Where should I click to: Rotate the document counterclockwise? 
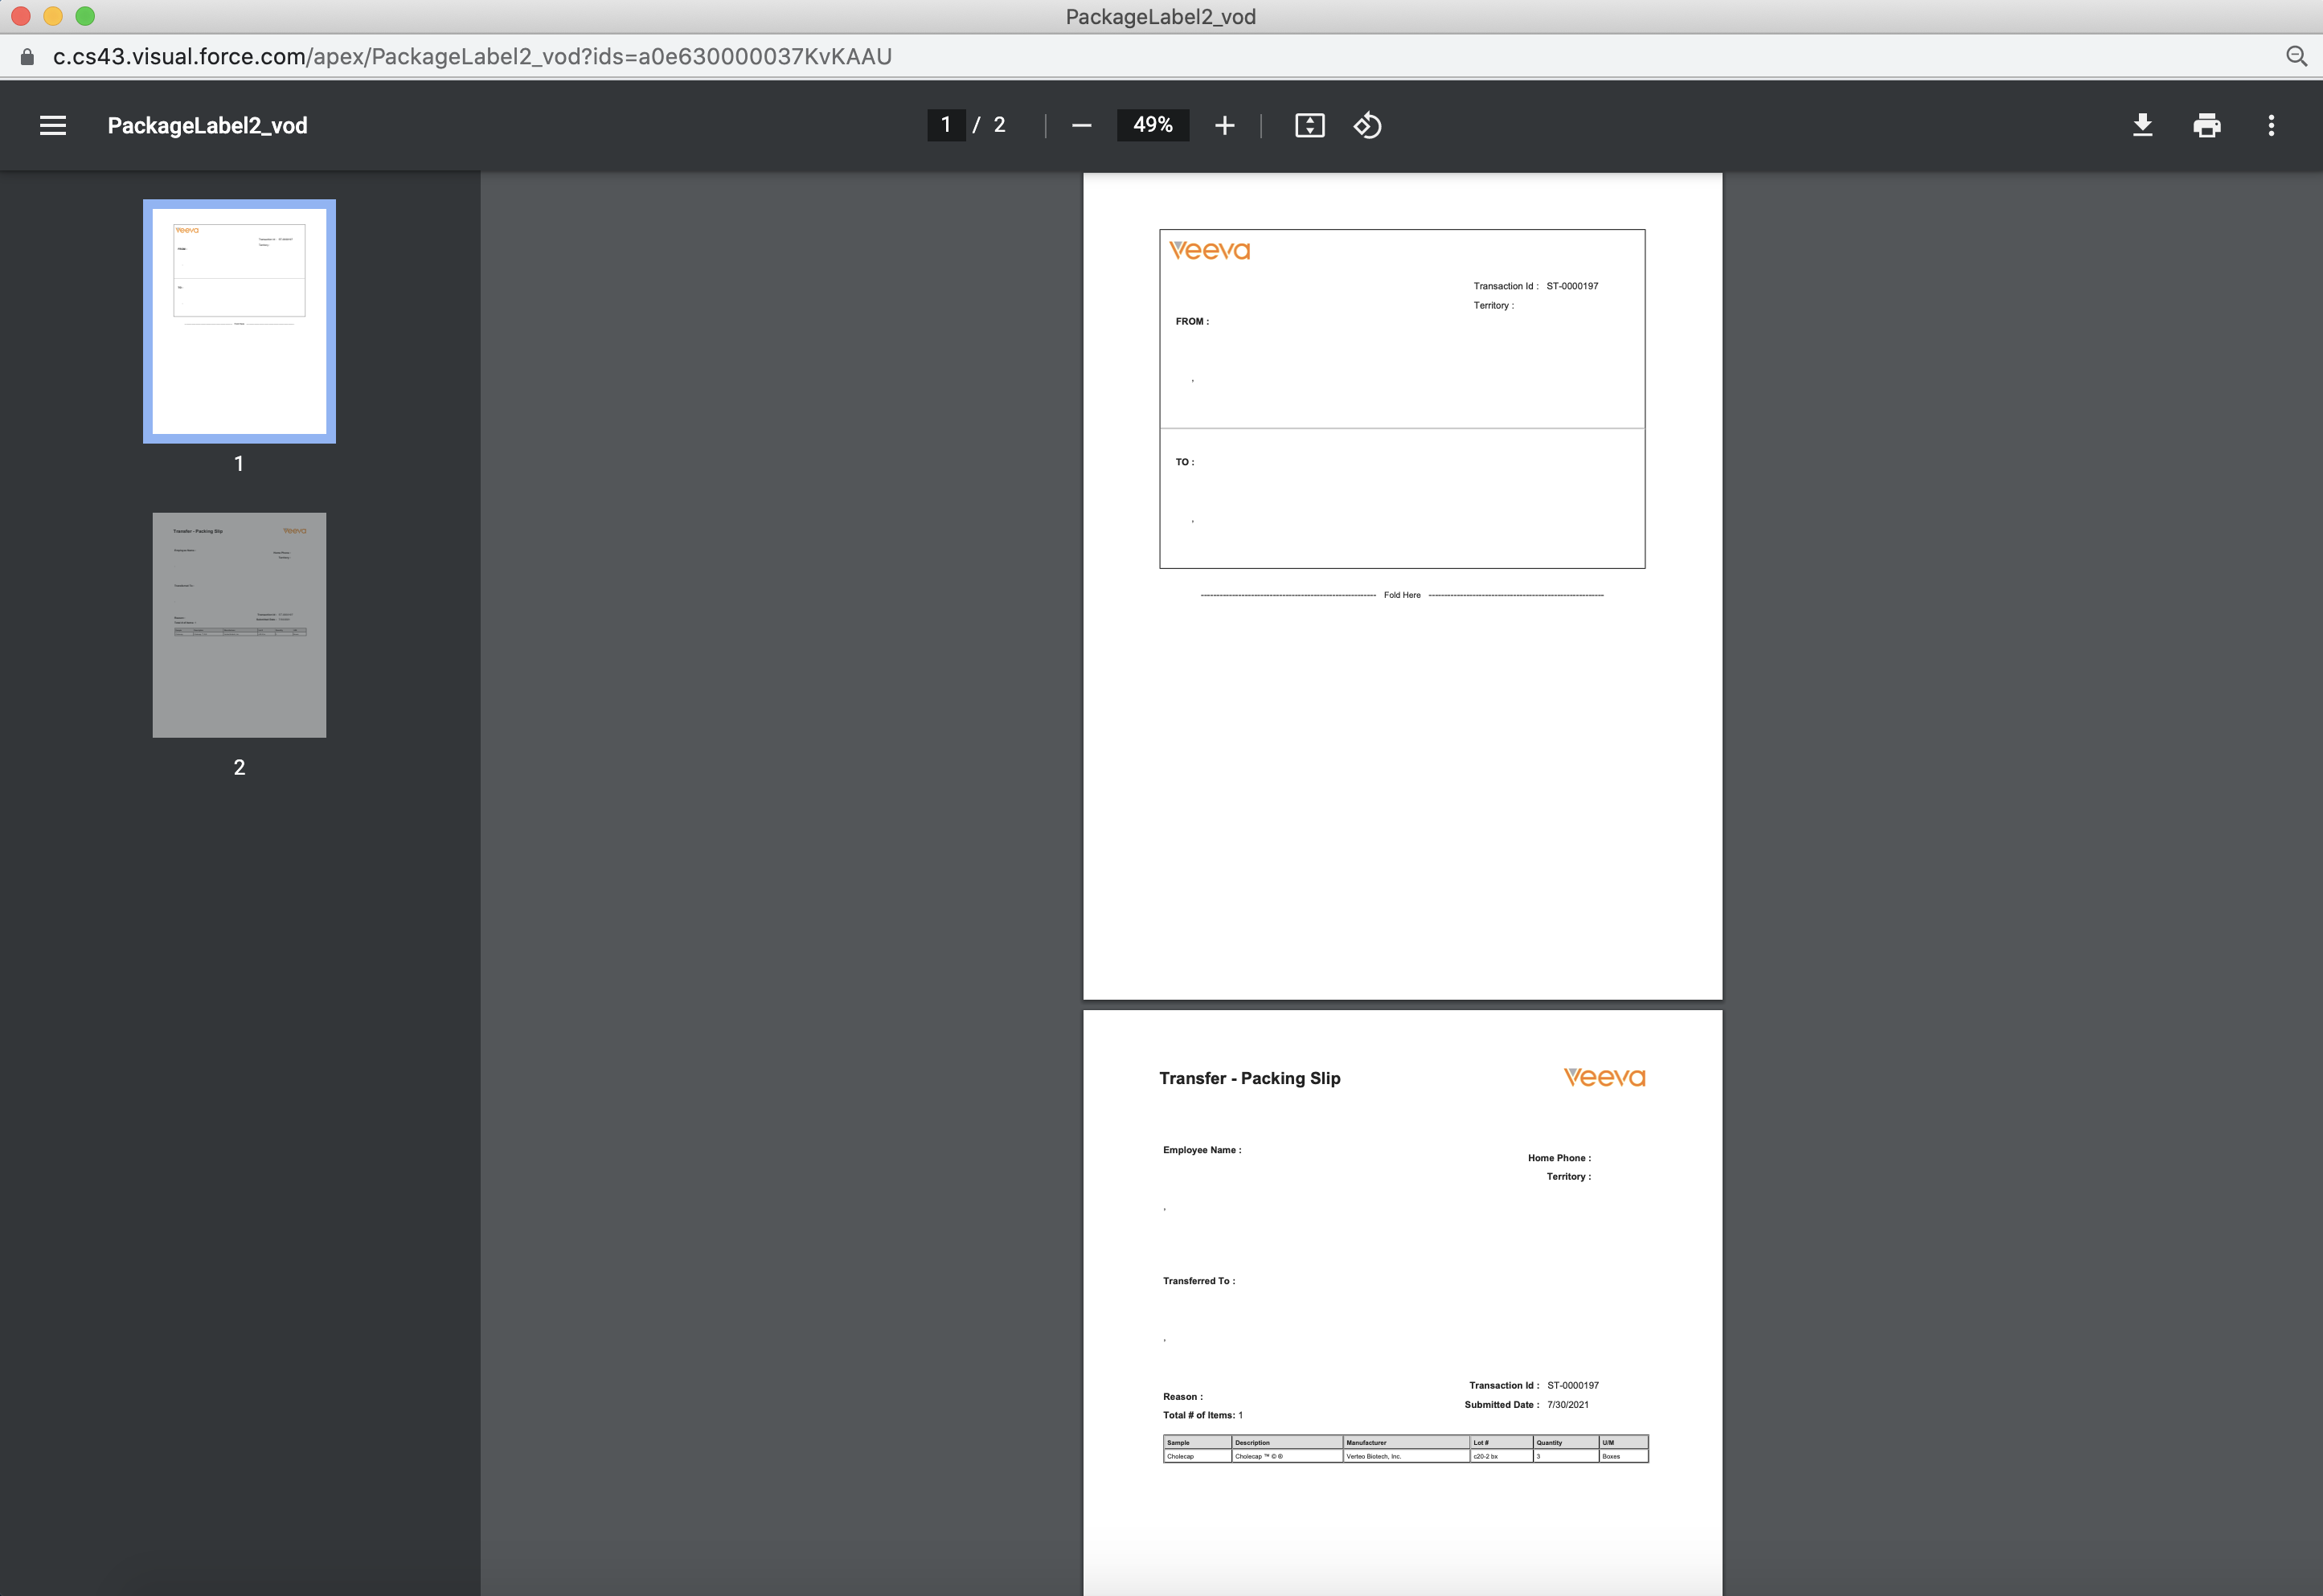tap(1367, 125)
